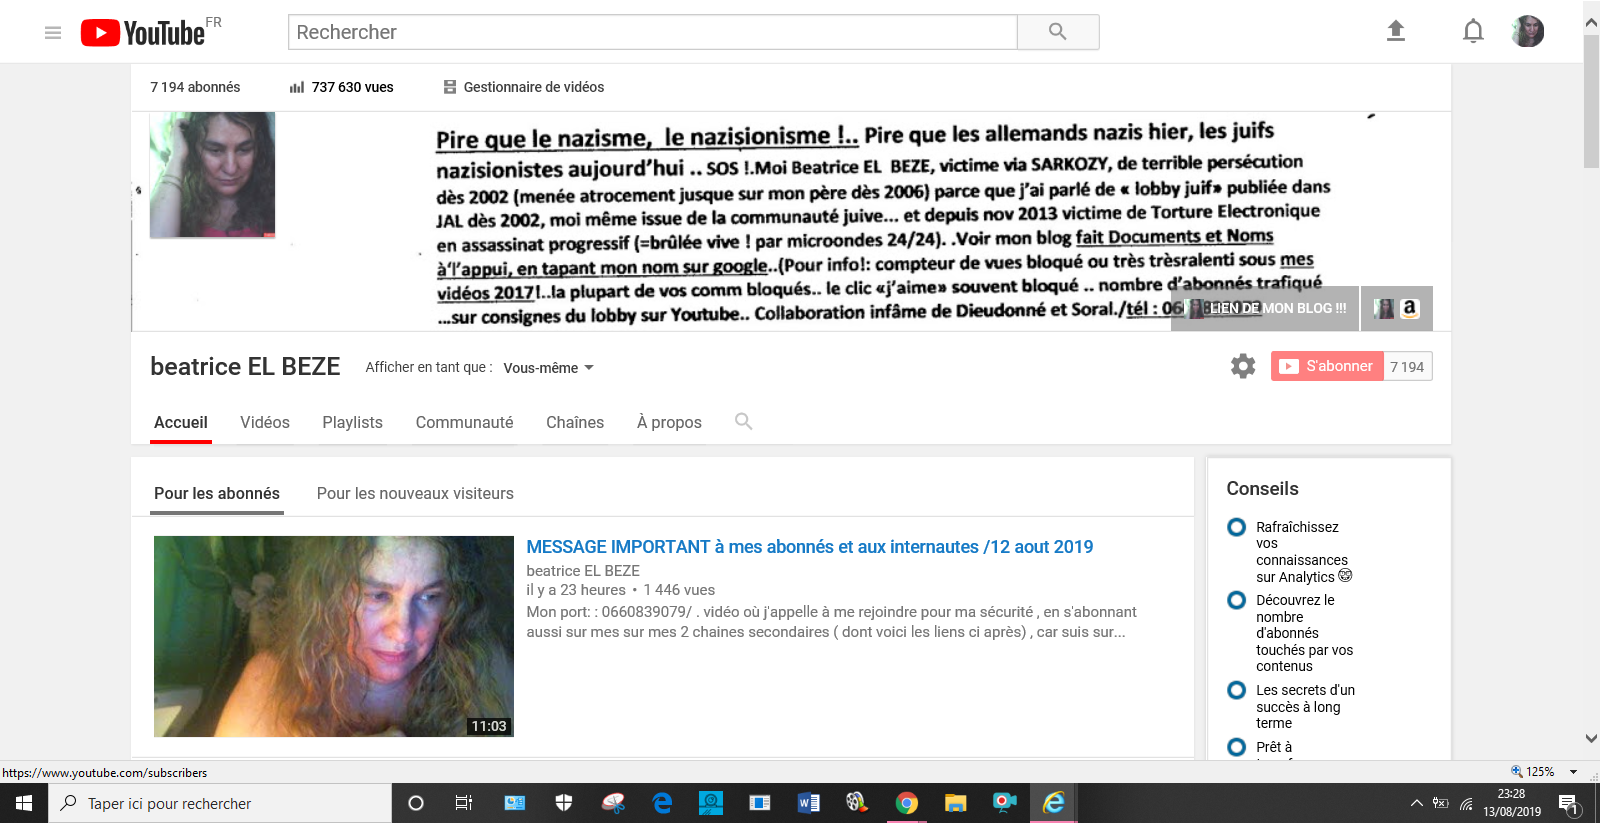
Task: Switch to Pour les nouveaux visiteurs view
Action: pos(415,494)
